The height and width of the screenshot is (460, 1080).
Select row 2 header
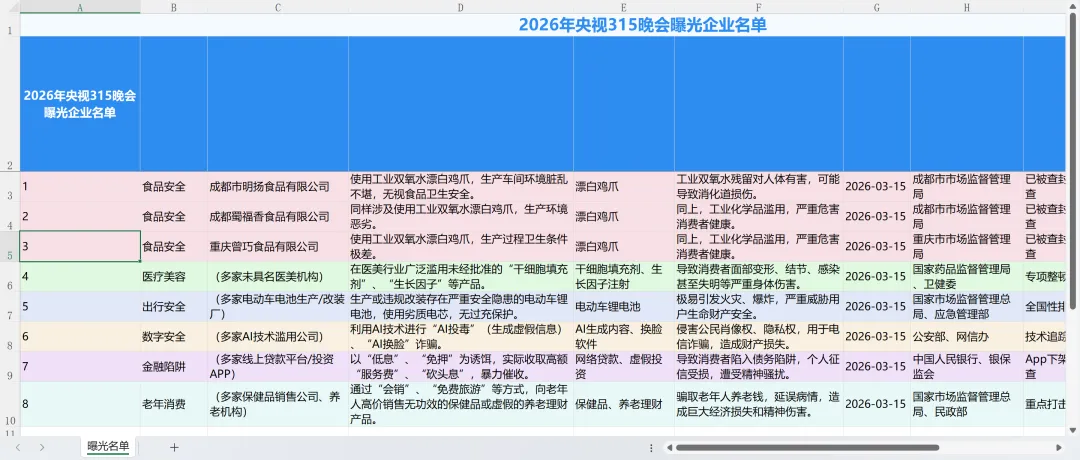[x=10, y=104]
